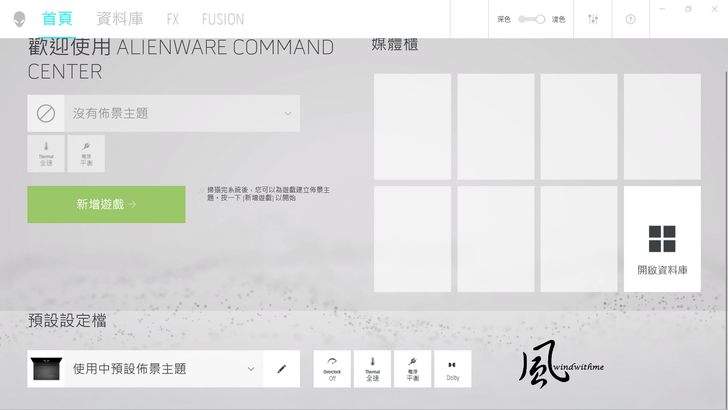Click the 電源 平衡 tile in 預設設定檔 row

coord(413,369)
